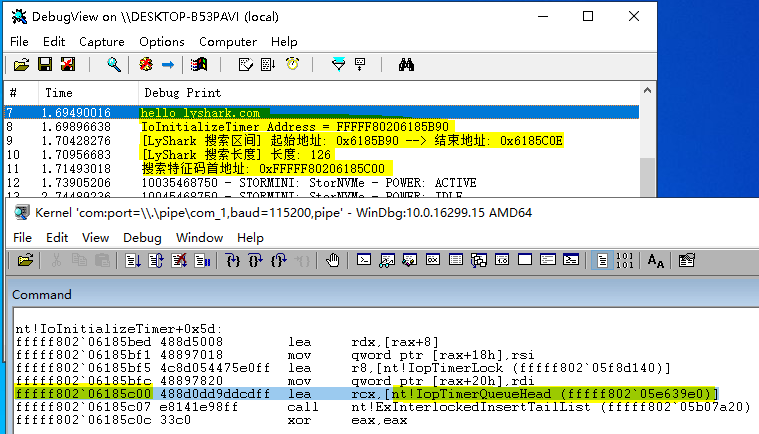Image resolution: width=759 pixels, height=434 pixels.
Task: Click the crossed-out floppy icon in DebugView toolbar
Action: [68, 64]
